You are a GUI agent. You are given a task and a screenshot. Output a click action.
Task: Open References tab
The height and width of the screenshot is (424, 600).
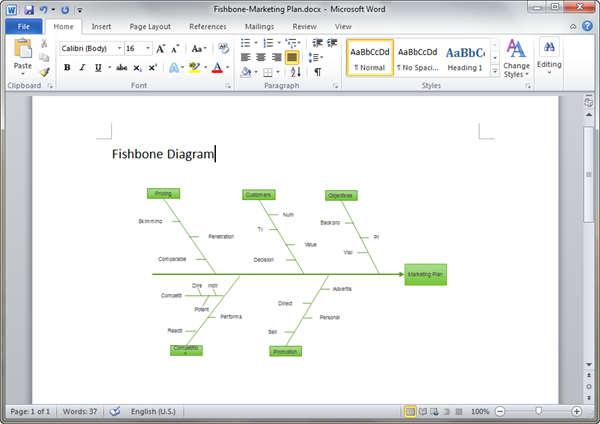click(208, 26)
